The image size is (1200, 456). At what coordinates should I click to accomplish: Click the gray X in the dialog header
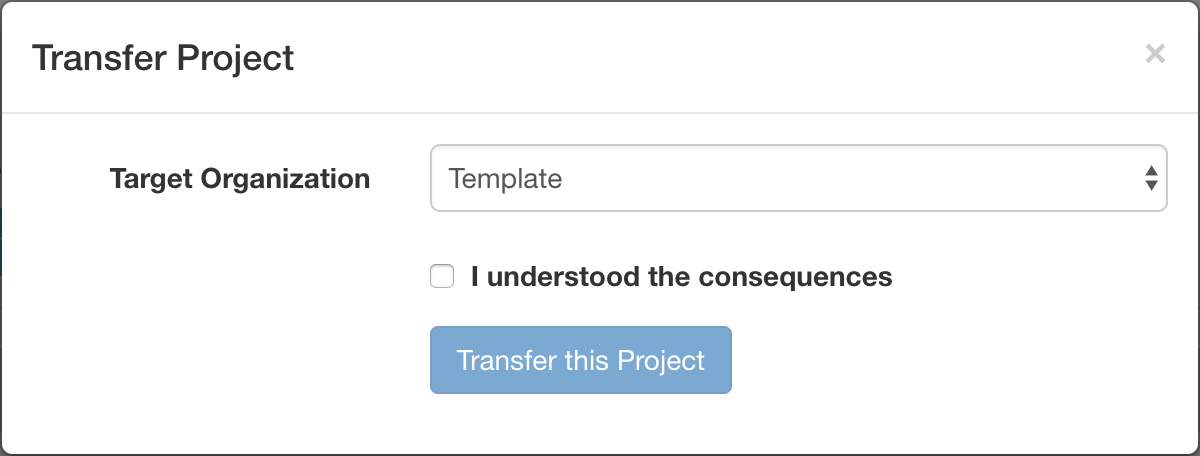coord(1155,54)
